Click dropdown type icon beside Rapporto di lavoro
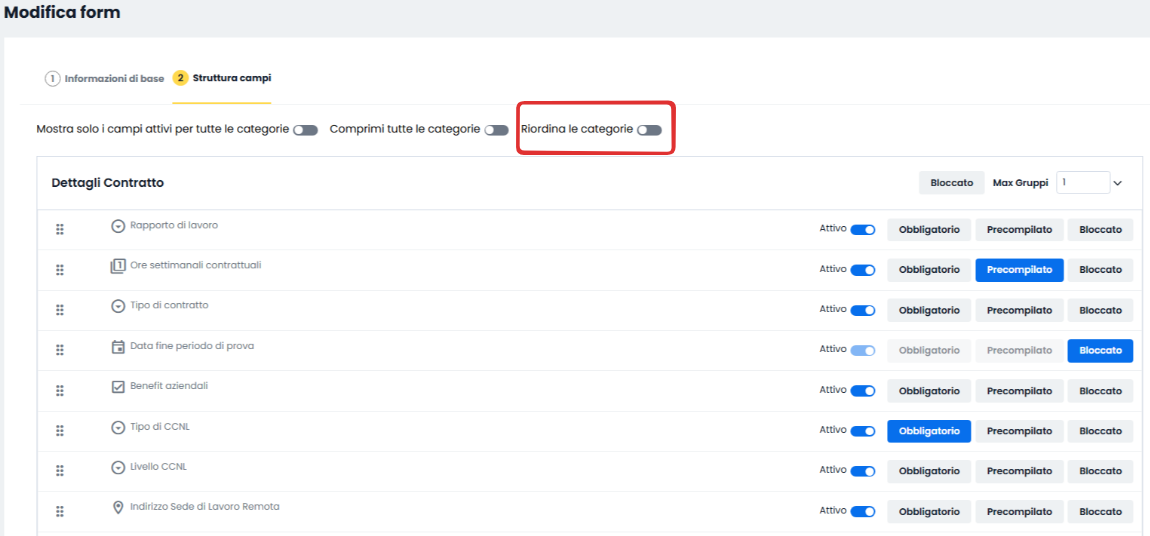Screen dimensions: 1150x536 click(x=117, y=226)
